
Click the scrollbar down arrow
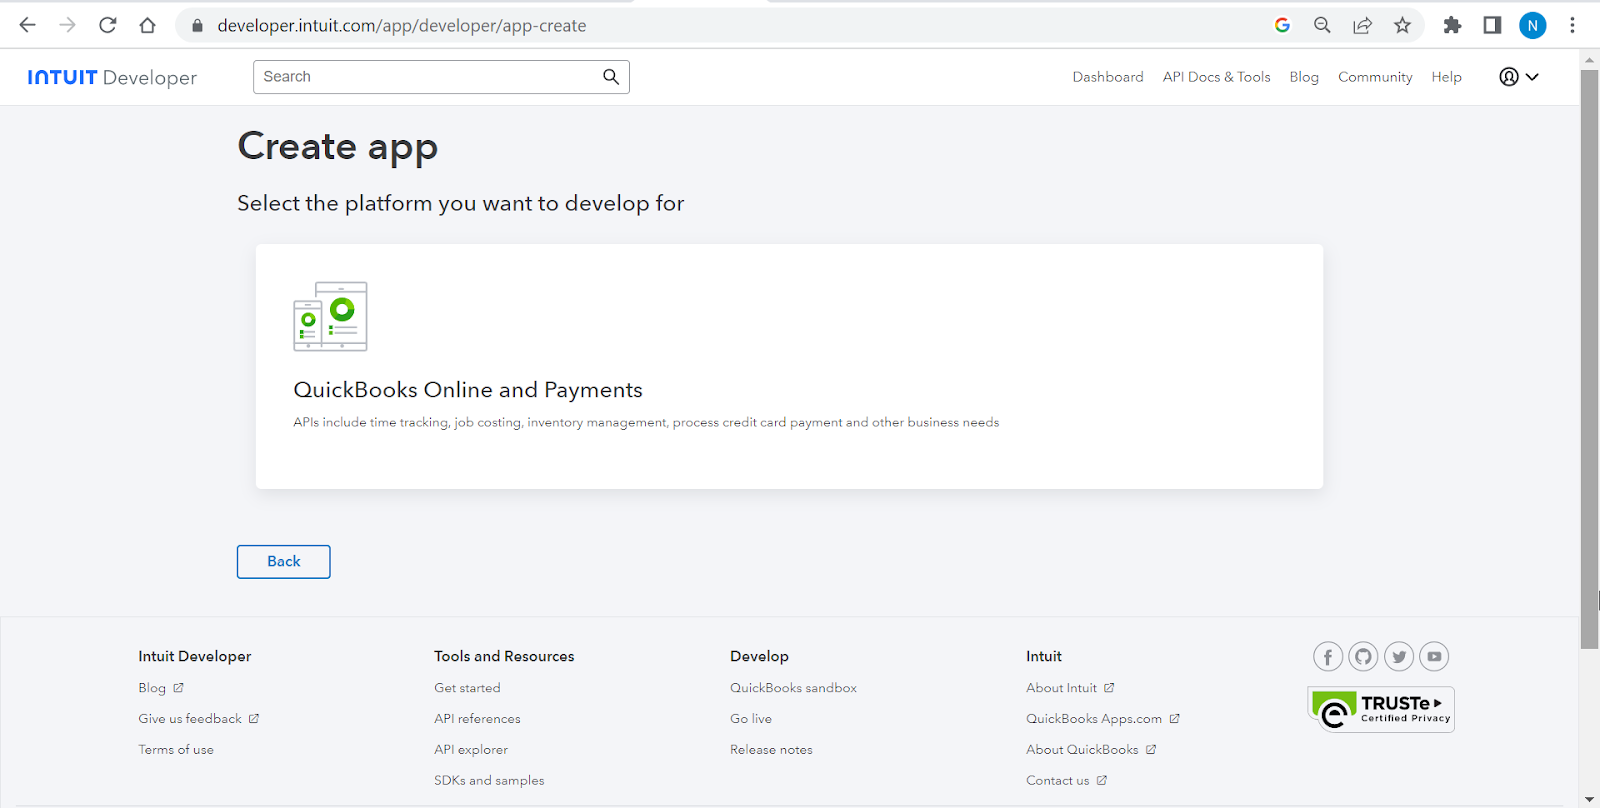point(1589,799)
